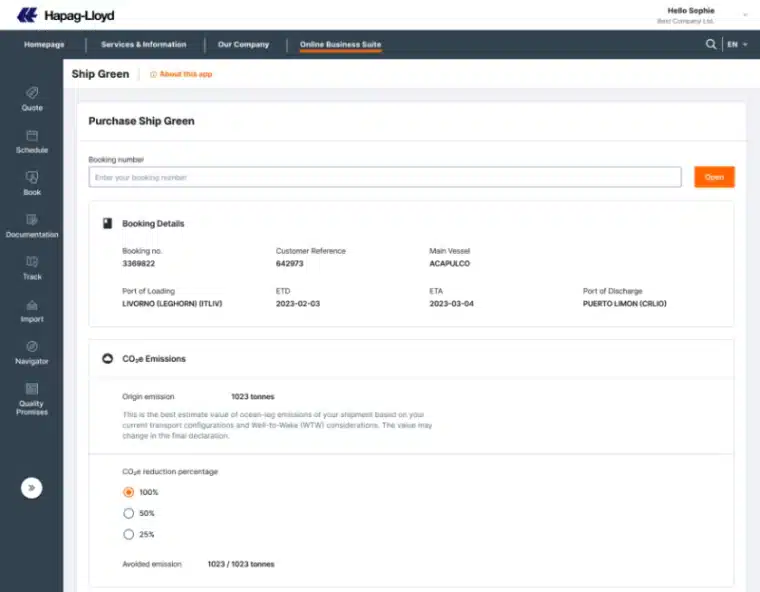Click the CO2e Emissions cloud icon

108,359
